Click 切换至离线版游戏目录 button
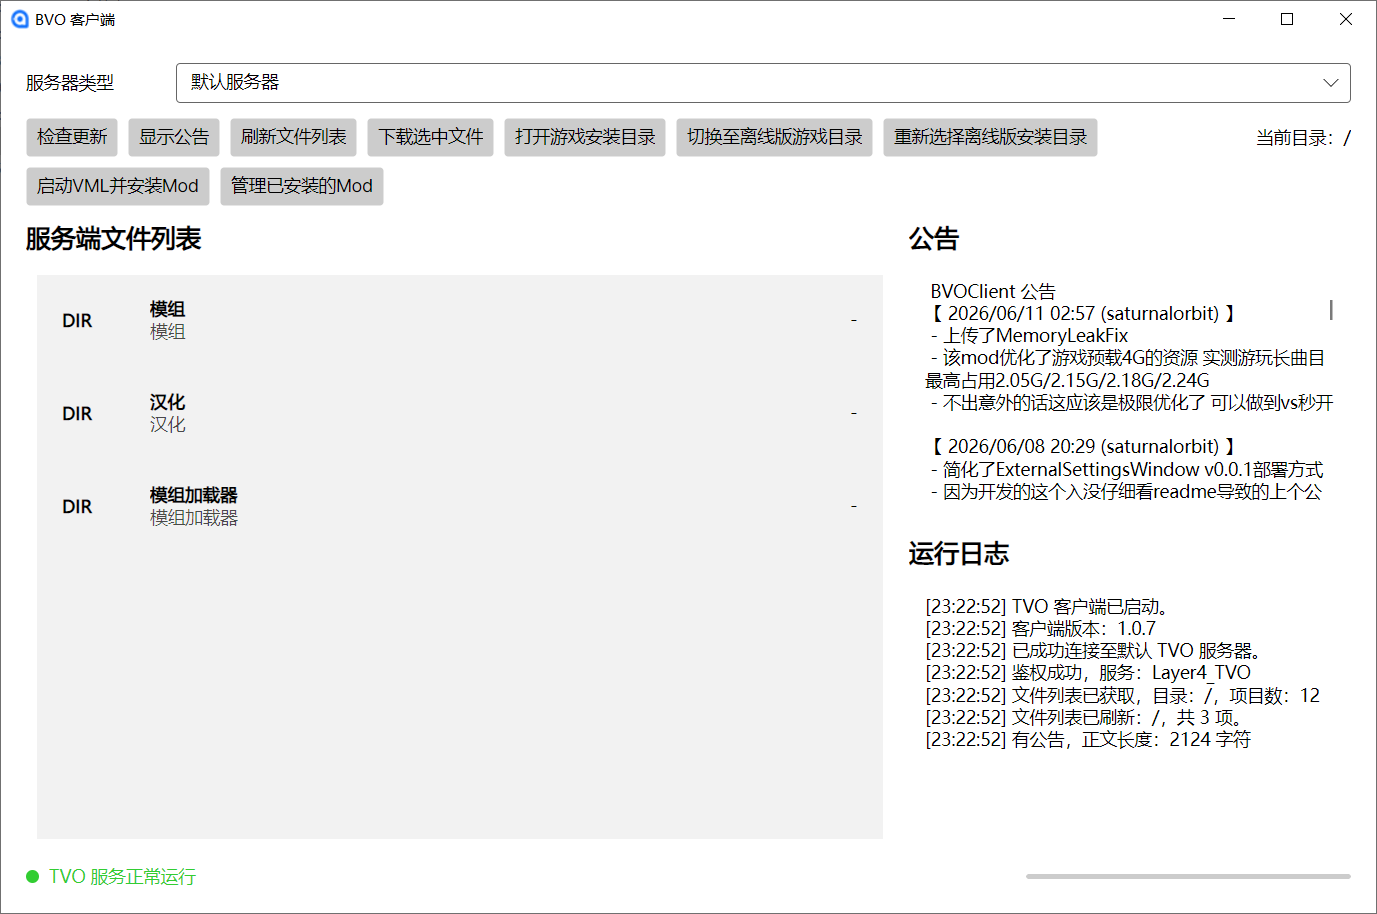Viewport: 1377px width, 914px height. [774, 137]
